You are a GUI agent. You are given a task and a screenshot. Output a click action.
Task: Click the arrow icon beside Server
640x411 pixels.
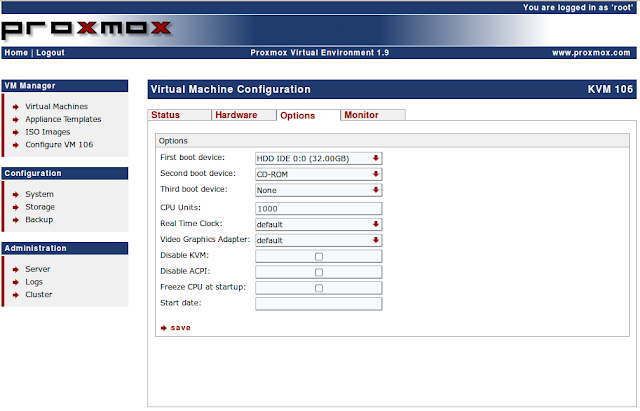click(x=16, y=269)
